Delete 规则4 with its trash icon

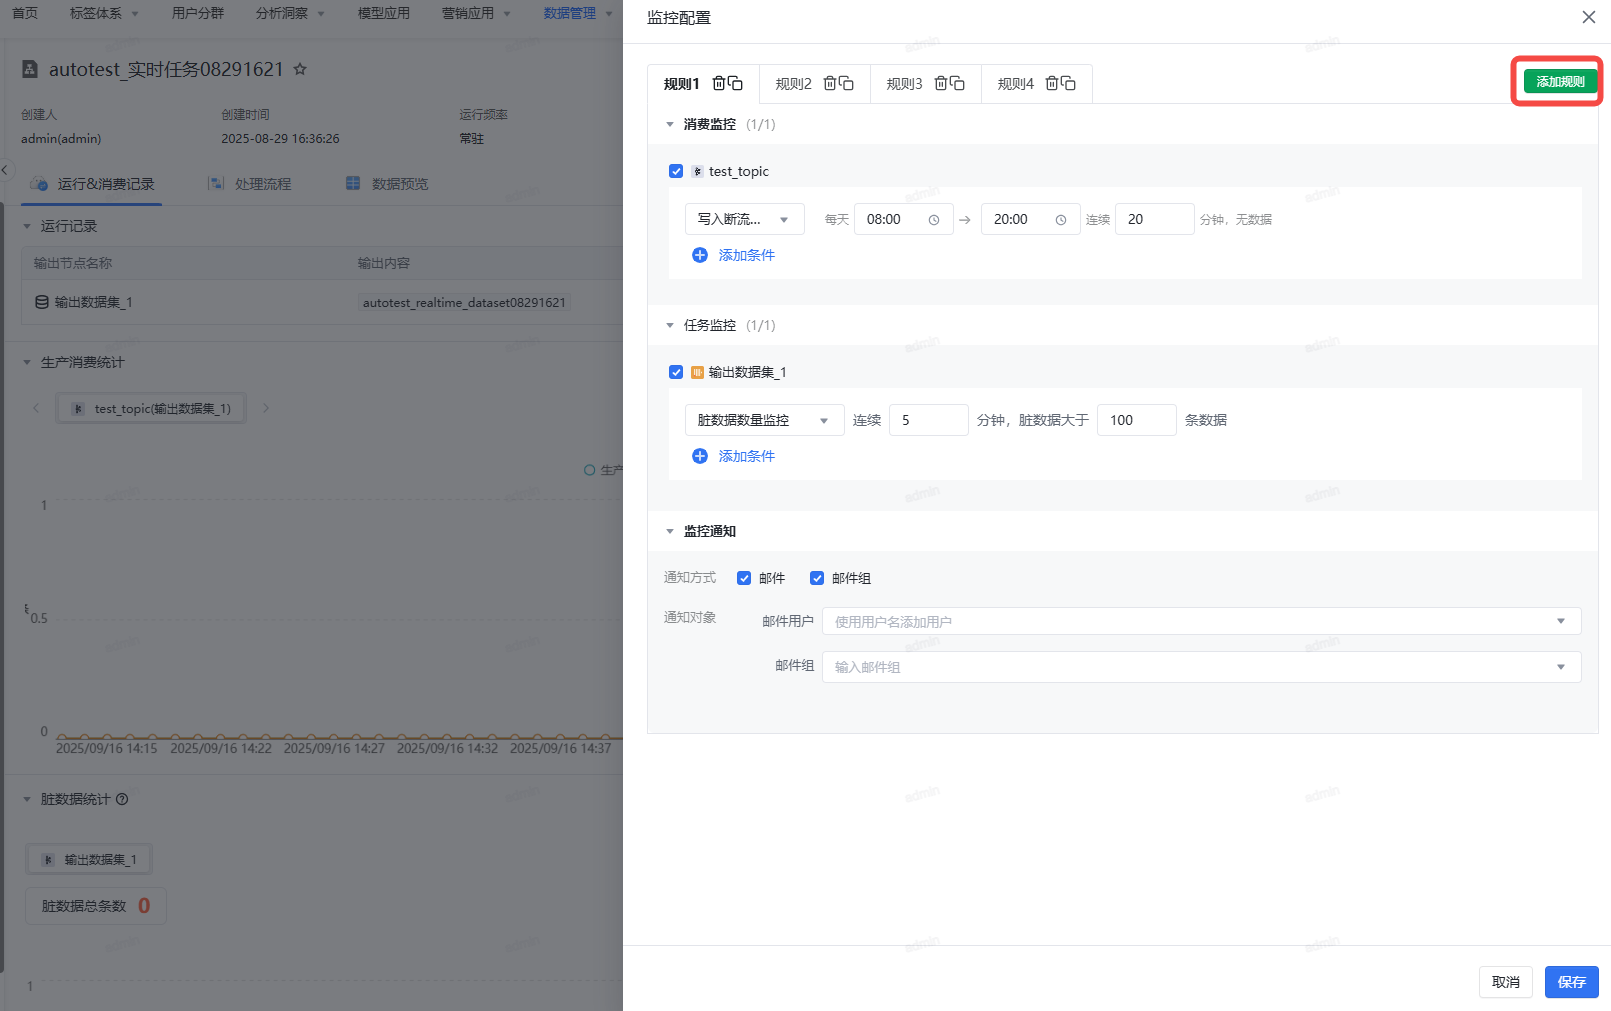(x=1052, y=83)
